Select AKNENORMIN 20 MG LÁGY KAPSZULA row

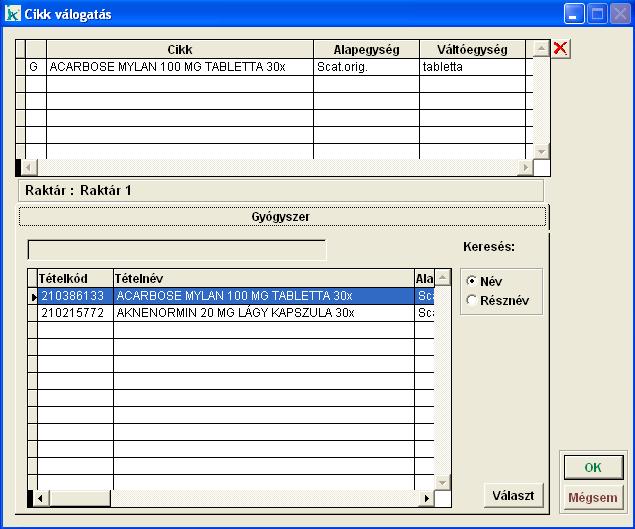(234, 313)
